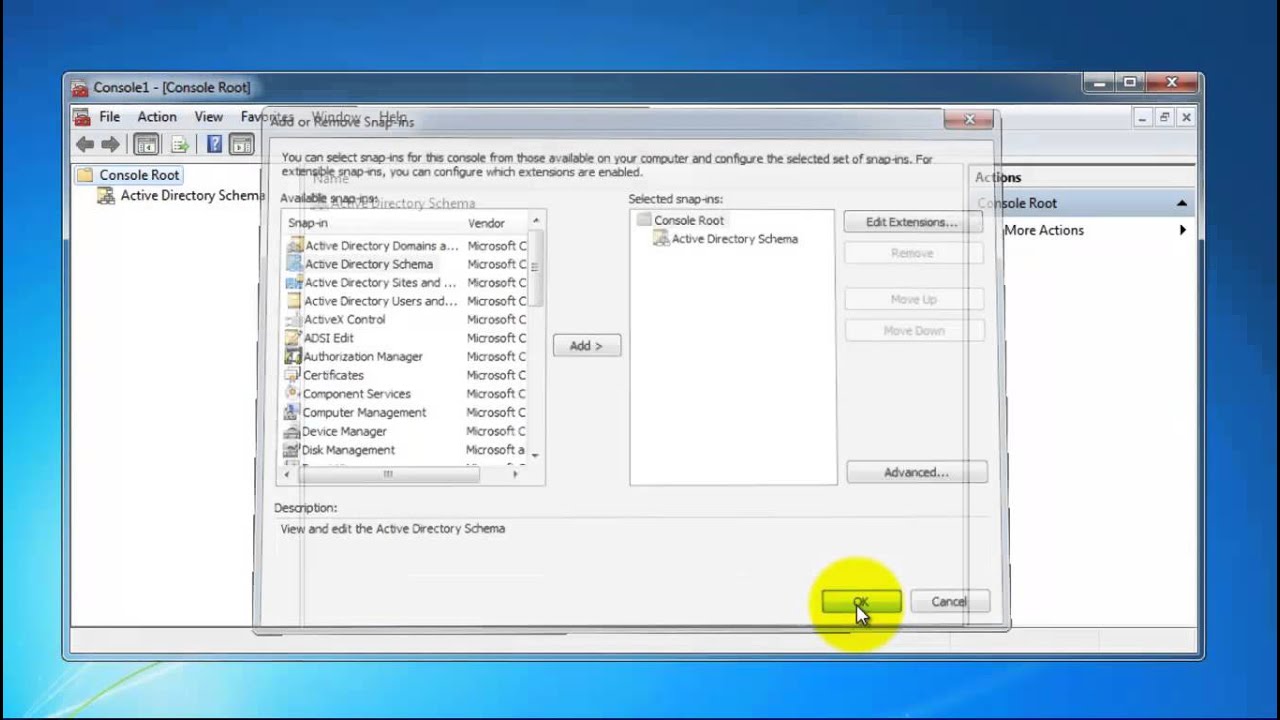Select the 'Authorization Manager' row text
1280x720 pixels.
coord(363,357)
